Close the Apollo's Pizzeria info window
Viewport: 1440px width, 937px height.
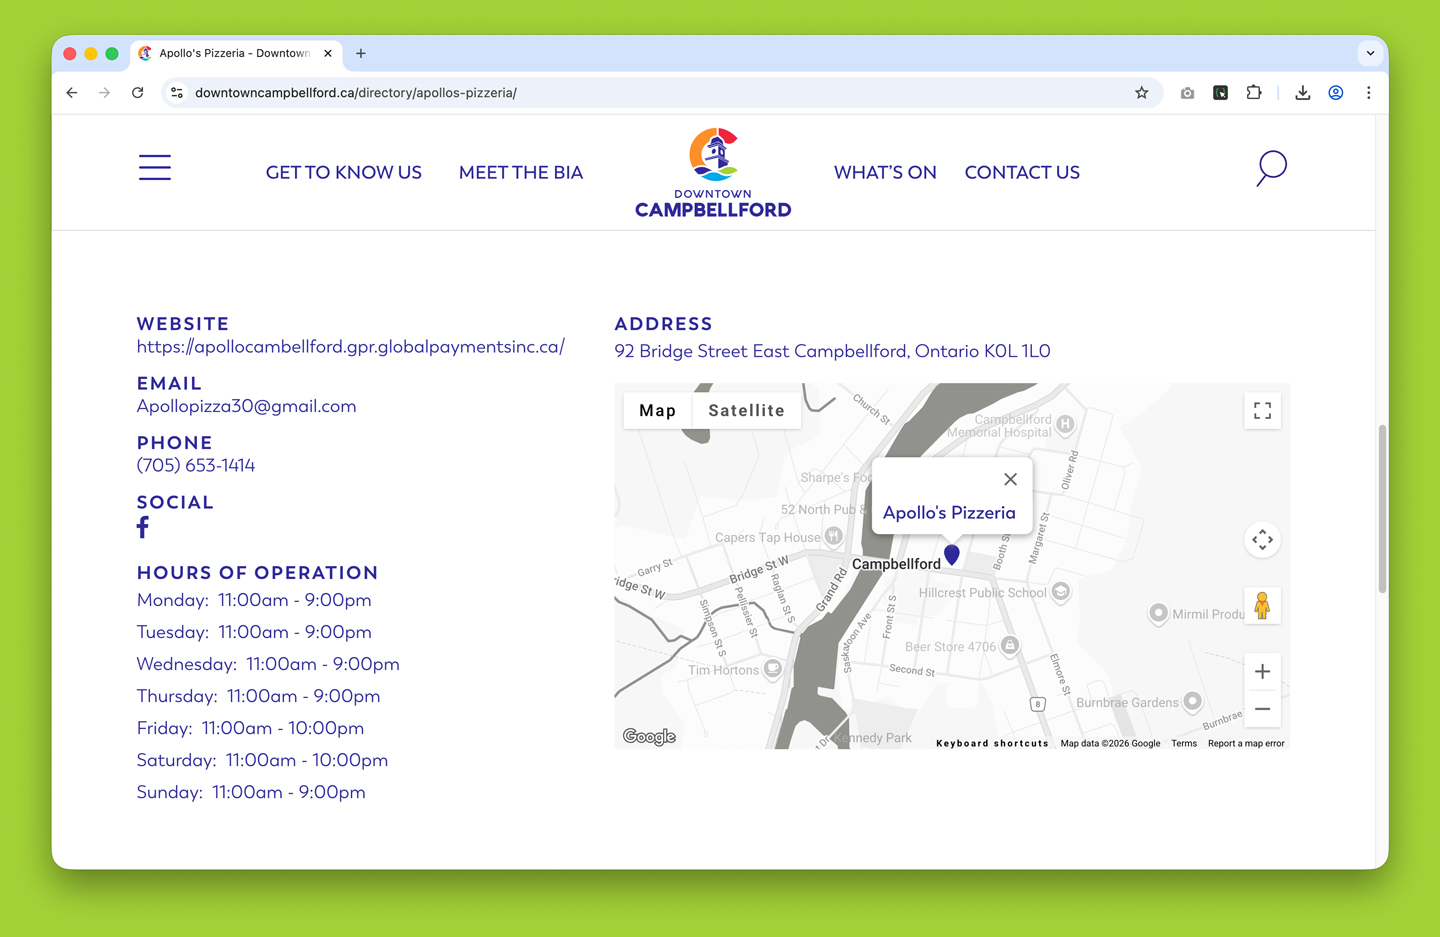[1010, 480]
